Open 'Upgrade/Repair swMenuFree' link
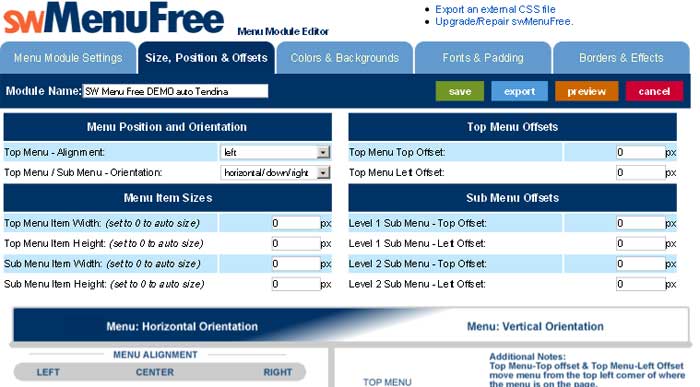The width and height of the screenshot is (700, 387). coord(504,21)
